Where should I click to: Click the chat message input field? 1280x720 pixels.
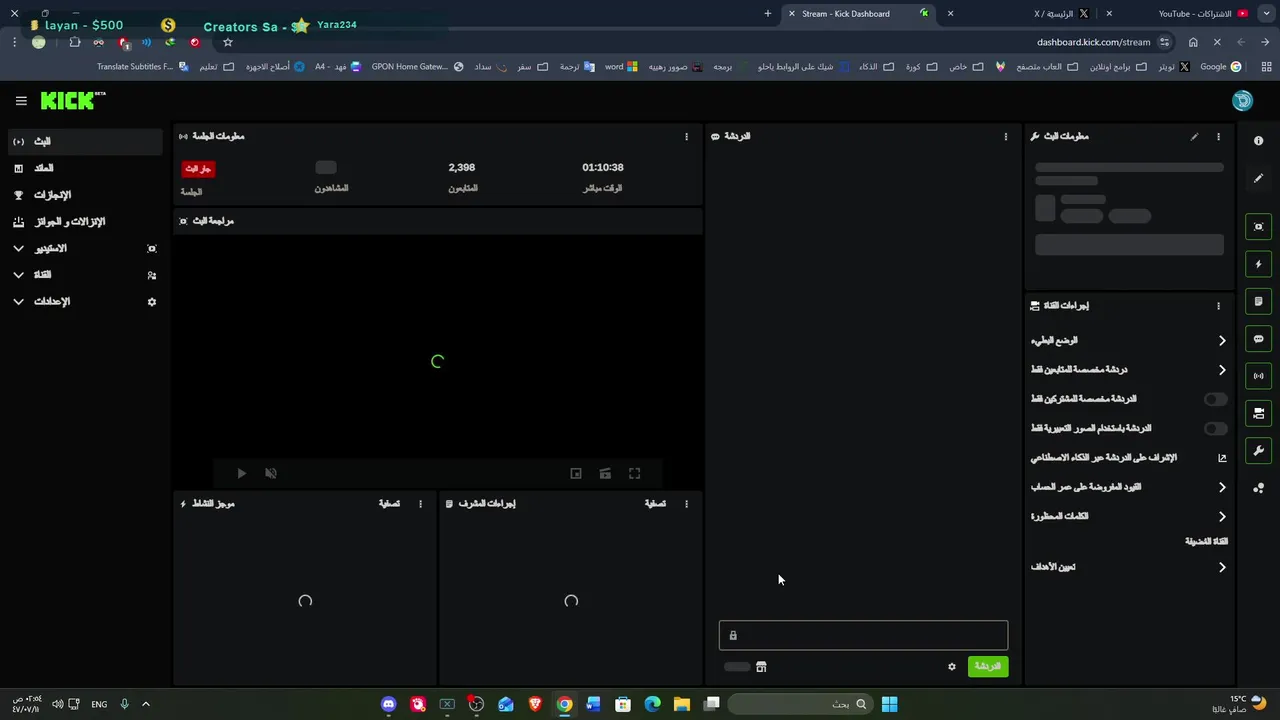(x=863, y=636)
